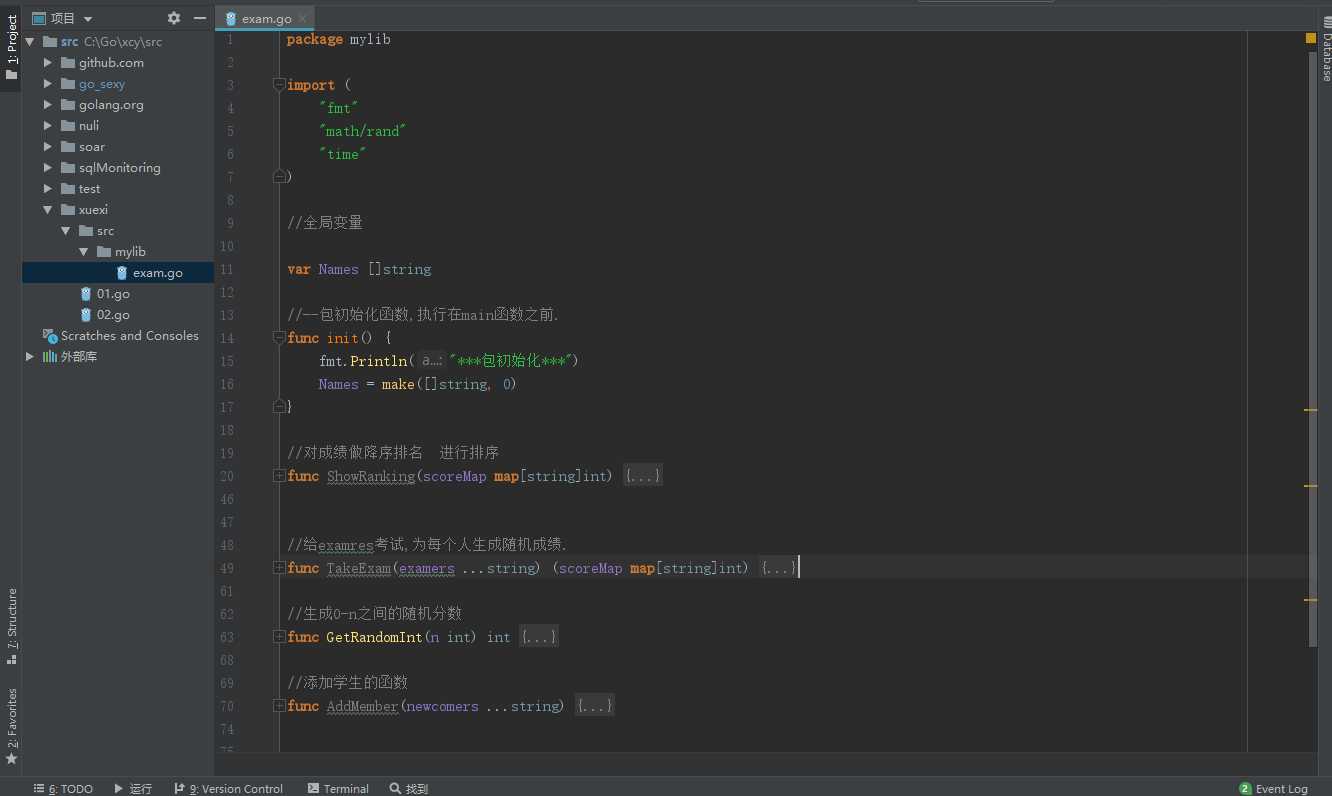Click line number 11 in gutter
The height and width of the screenshot is (796, 1332).
point(227,269)
